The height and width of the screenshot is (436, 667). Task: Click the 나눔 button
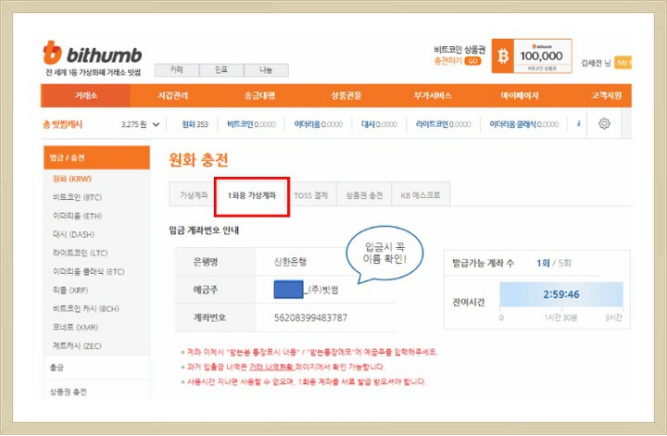[266, 70]
